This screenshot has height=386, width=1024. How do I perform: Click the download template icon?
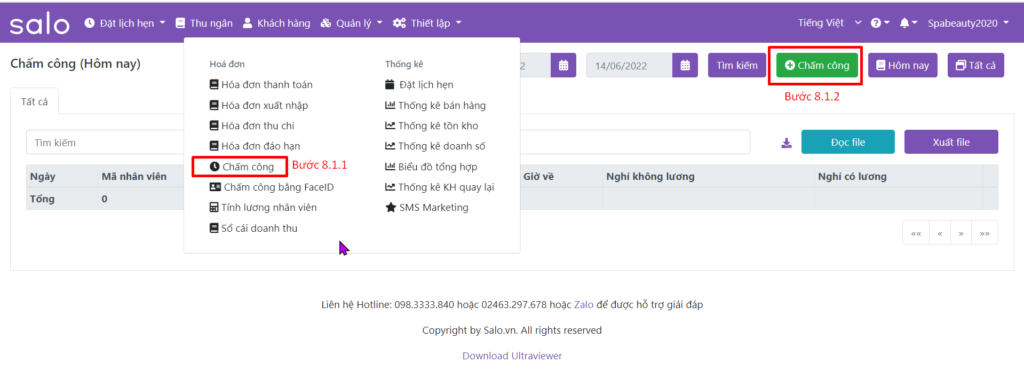click(786, 142)
